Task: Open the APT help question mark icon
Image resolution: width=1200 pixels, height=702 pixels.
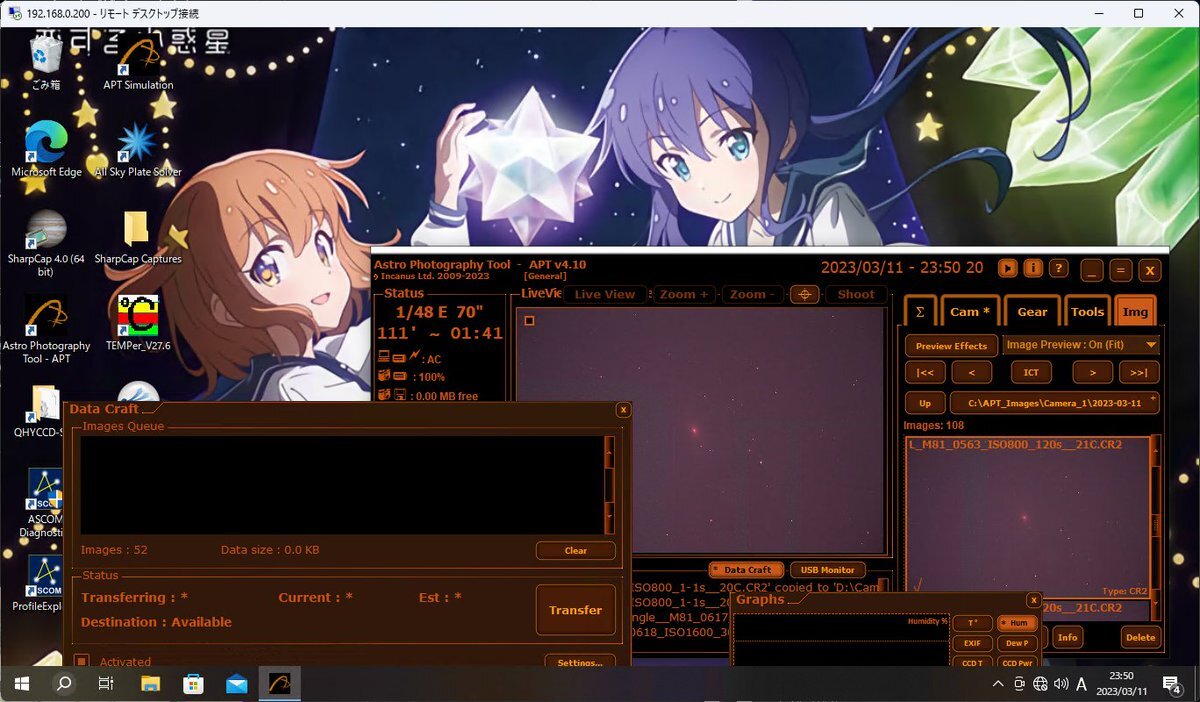Action: (1058, 268)
